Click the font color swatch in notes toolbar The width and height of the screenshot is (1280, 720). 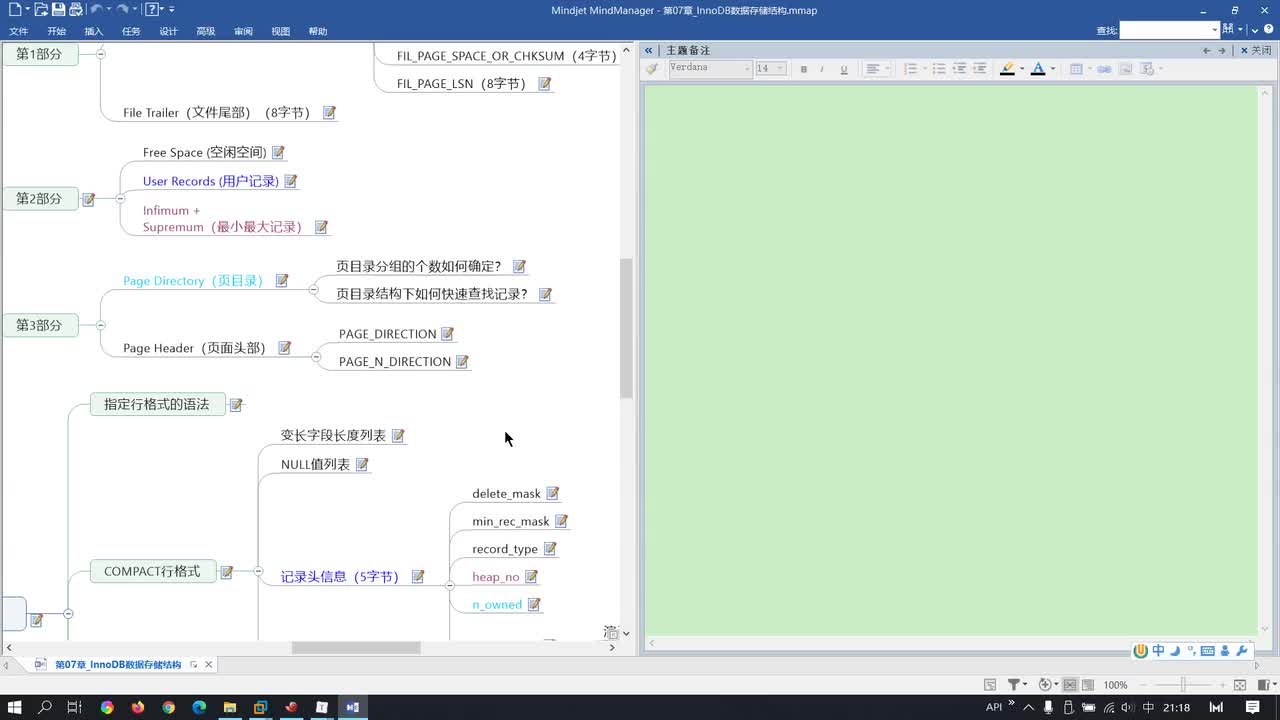1038,69
